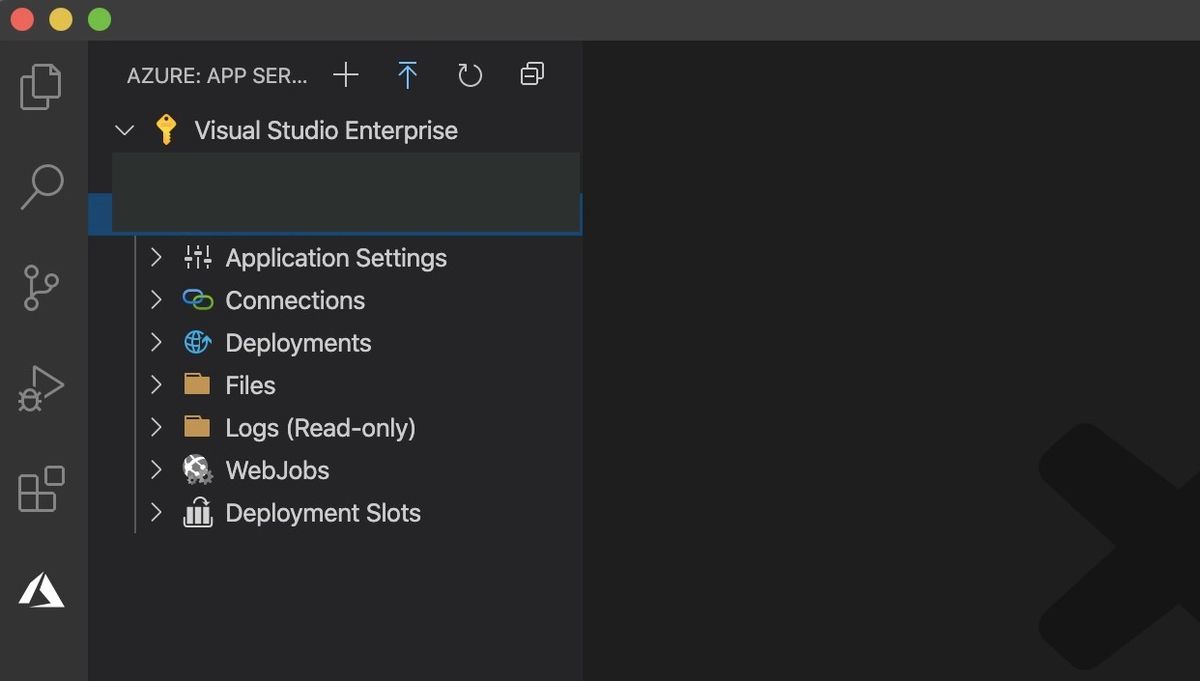Click the red close window button

click(22, 19)
